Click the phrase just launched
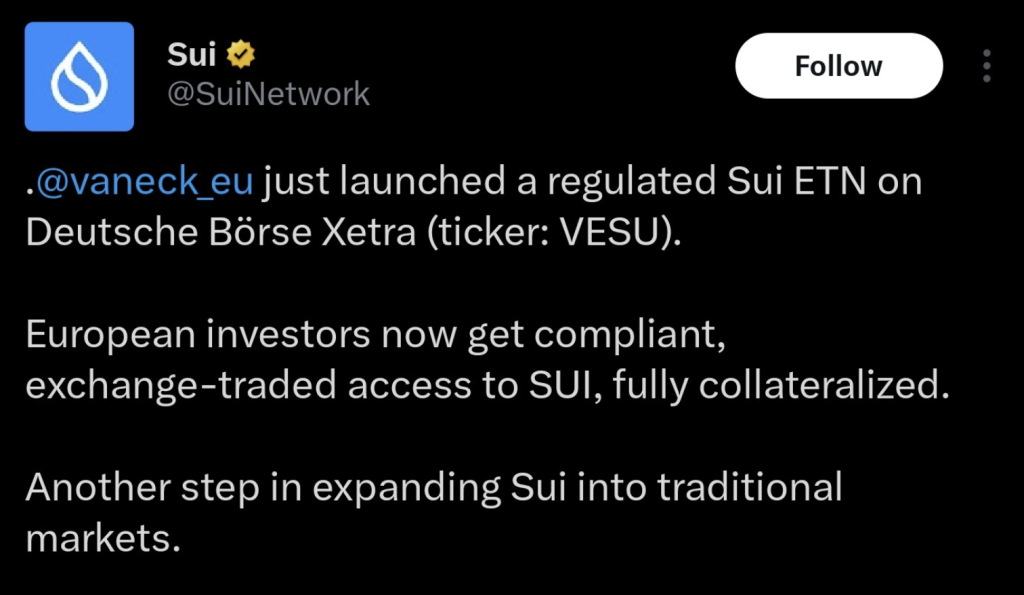The height and width of the screenshot is (595, 1024). 357,183
